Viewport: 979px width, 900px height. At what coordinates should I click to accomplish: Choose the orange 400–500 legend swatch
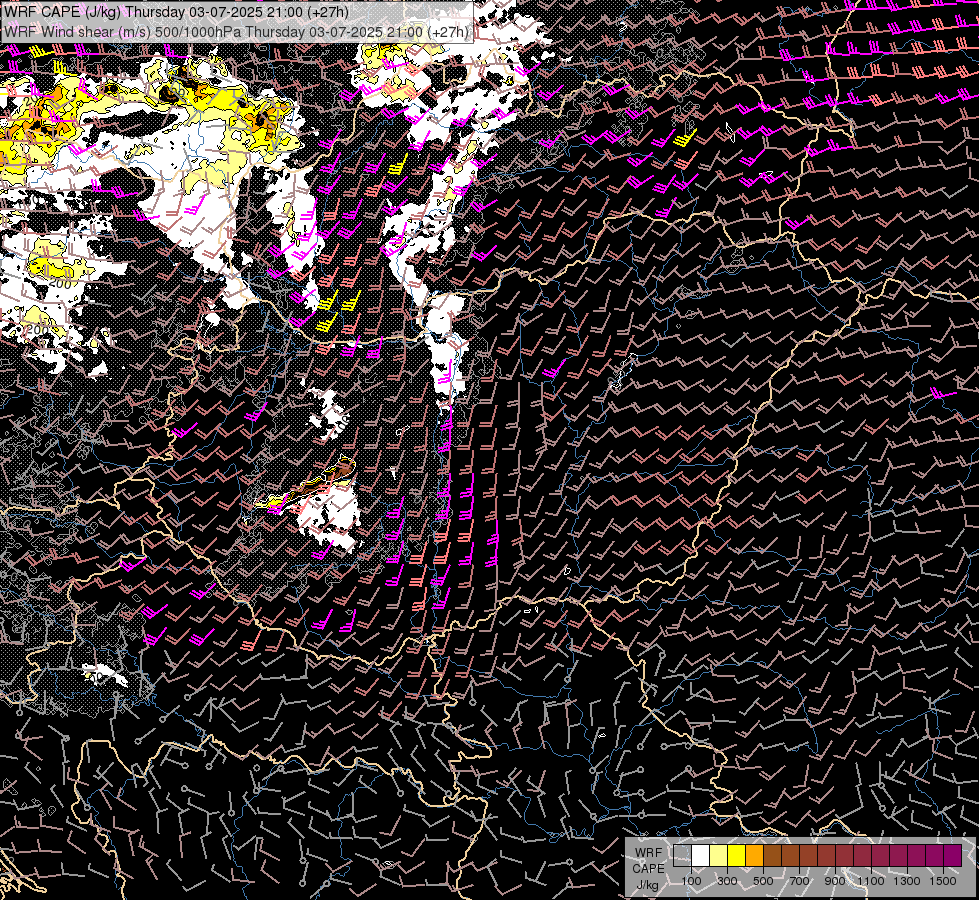pyautogui.click(x=754, y=856)
